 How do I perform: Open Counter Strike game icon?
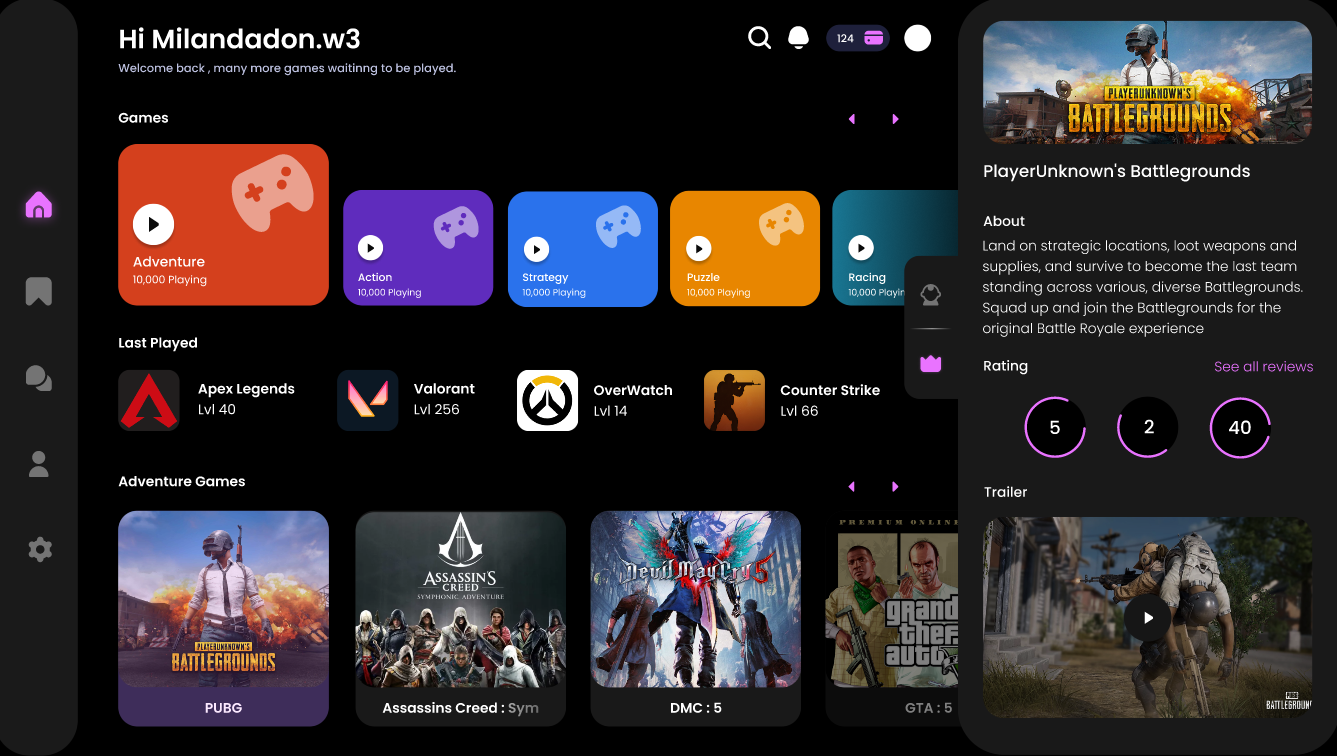tap(734, 400)
